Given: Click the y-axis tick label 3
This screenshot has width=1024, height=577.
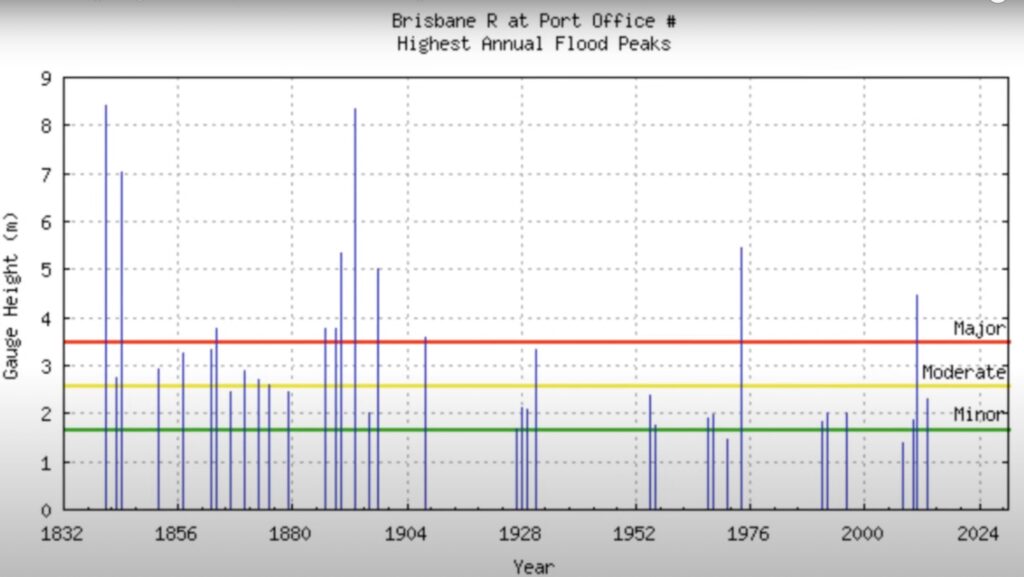Looking at the screenshot, I should tap(46, 366).
